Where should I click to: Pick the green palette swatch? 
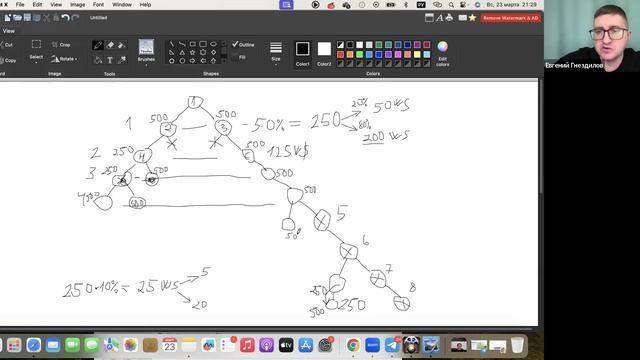coord(360,54)
